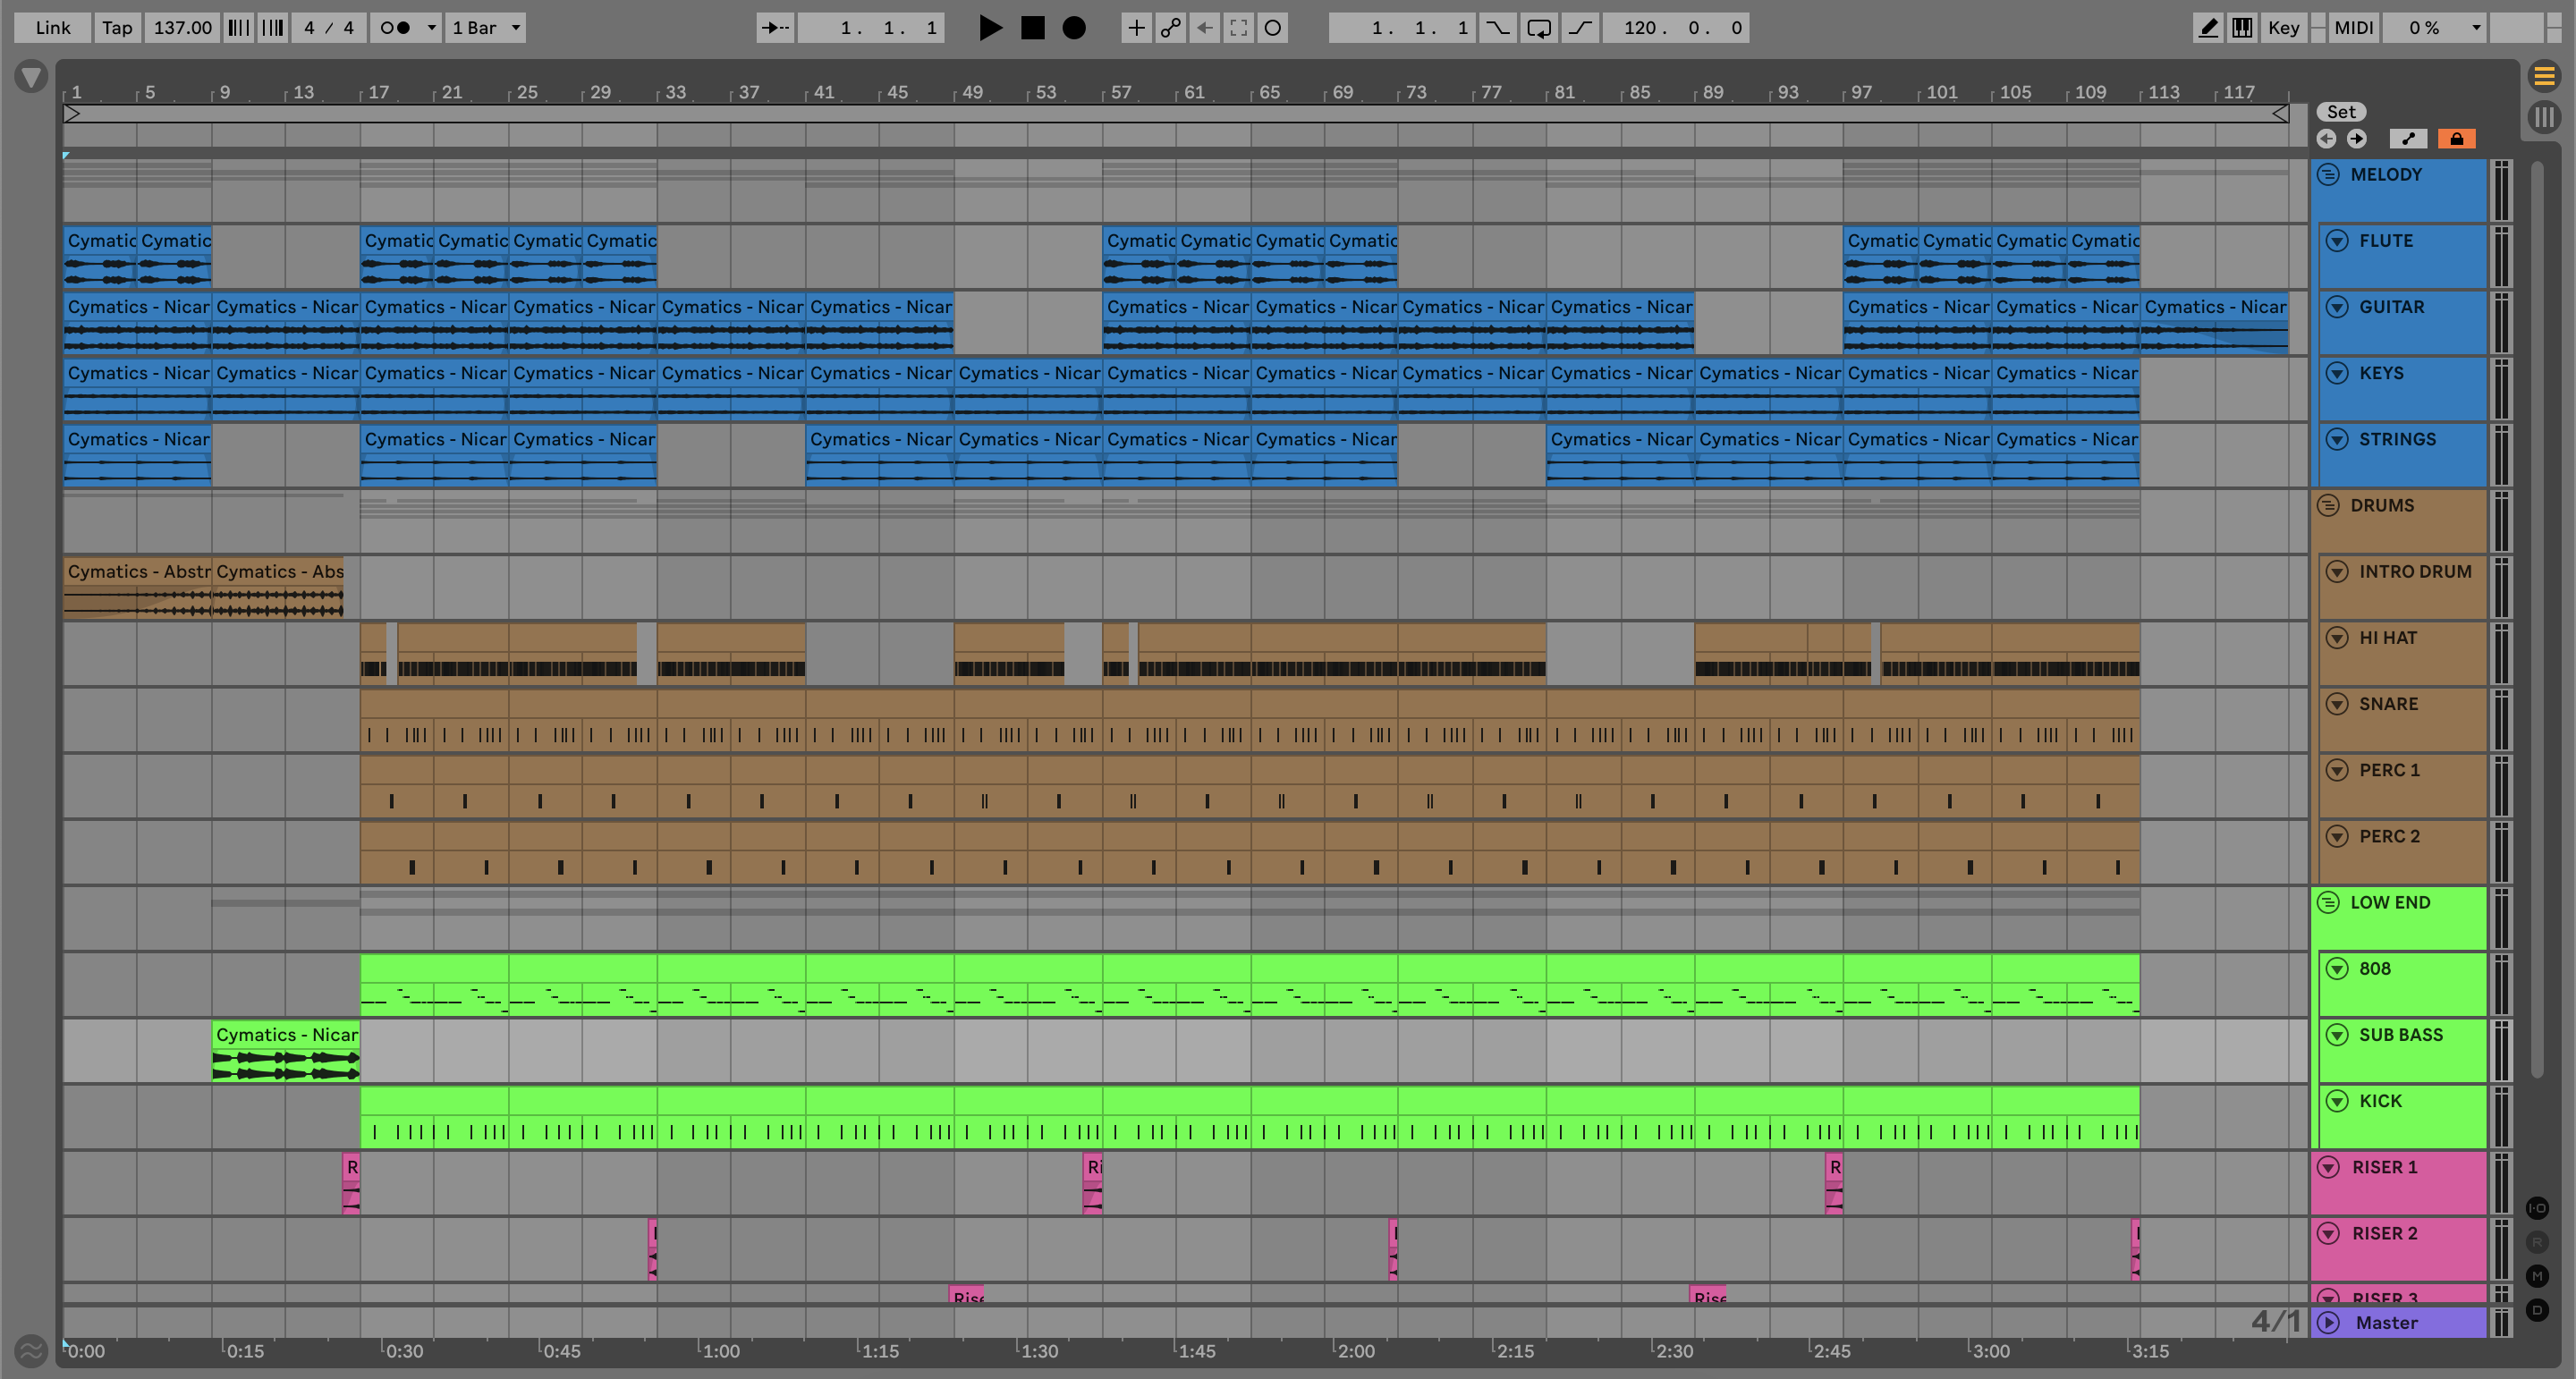Click the loop end triangle marker
Viewport: 2576px width, 1379px height.
2280,114
